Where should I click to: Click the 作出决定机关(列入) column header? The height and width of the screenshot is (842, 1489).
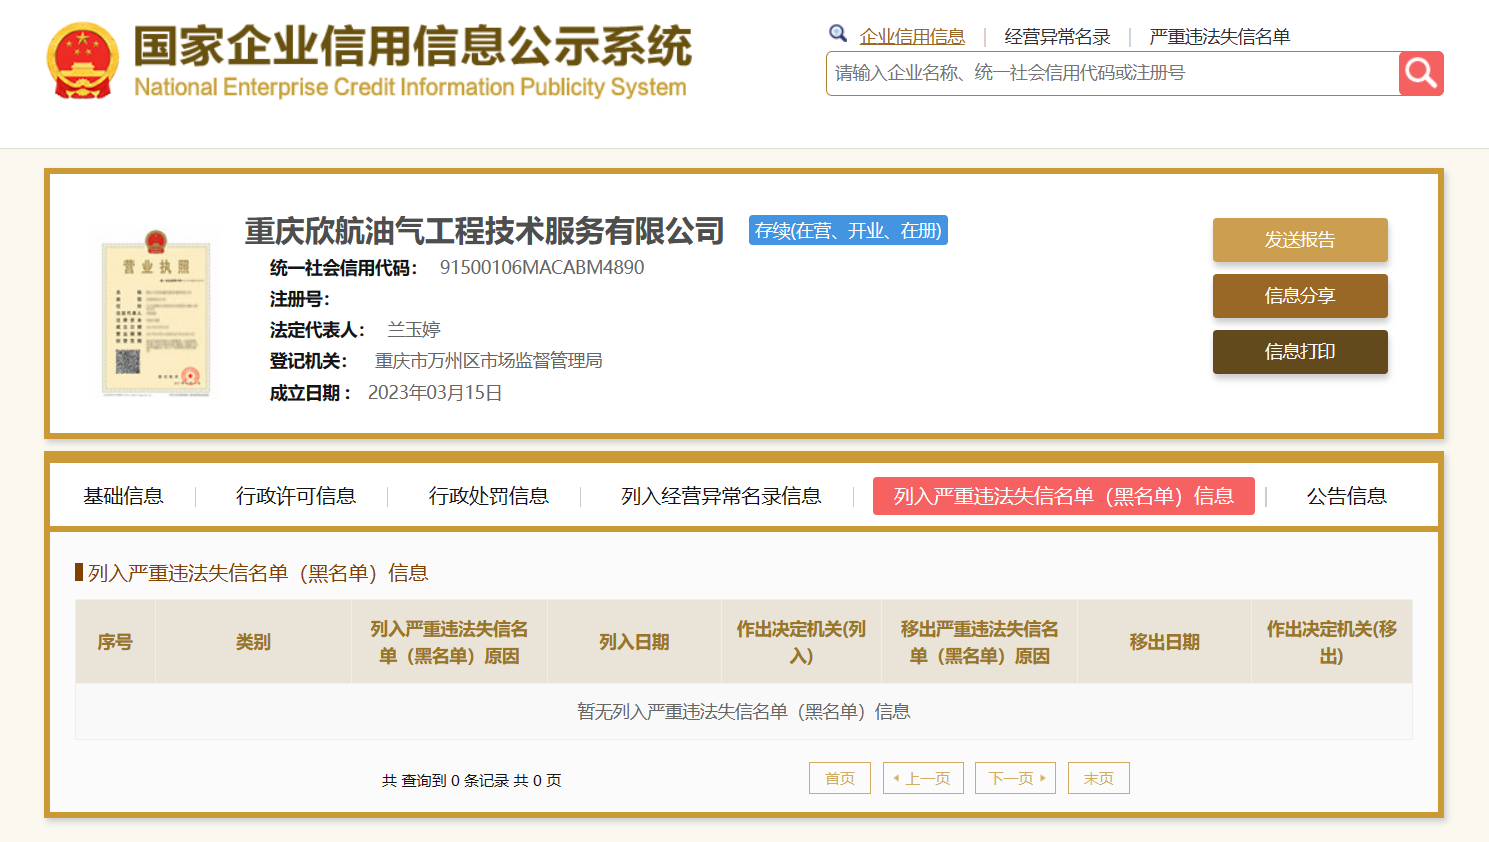pos(801,642)
